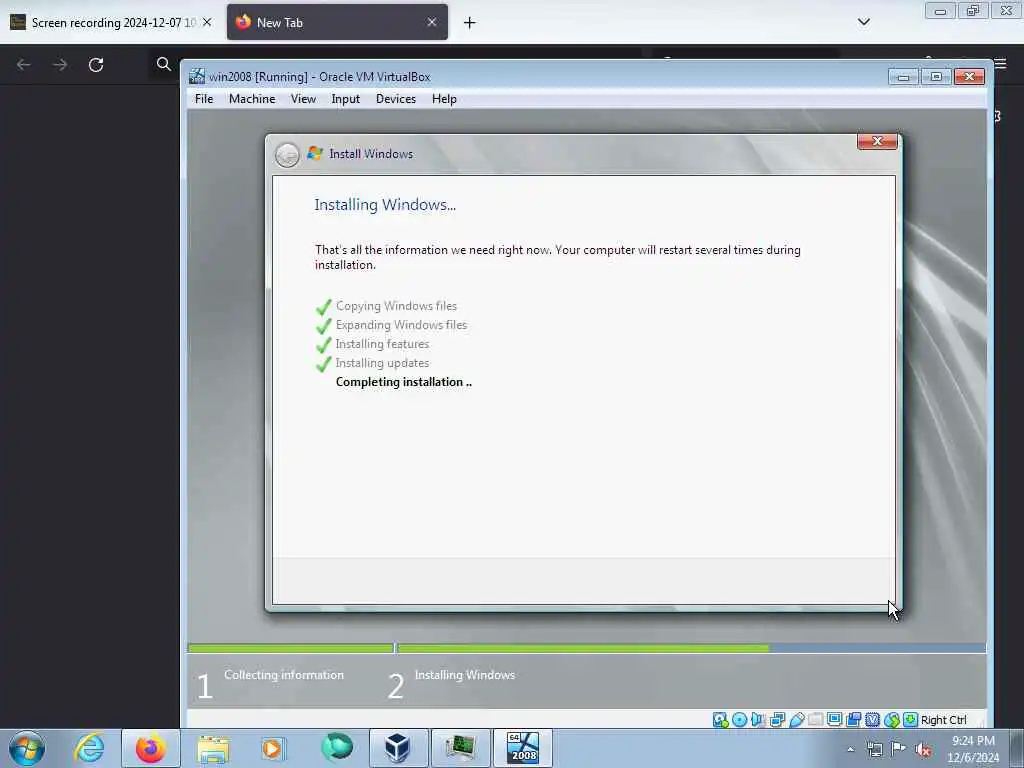This screenshot has width=1024, height=768.
Task: Open Windows Media Player from taskbar
Action: [x=274, y=748]
